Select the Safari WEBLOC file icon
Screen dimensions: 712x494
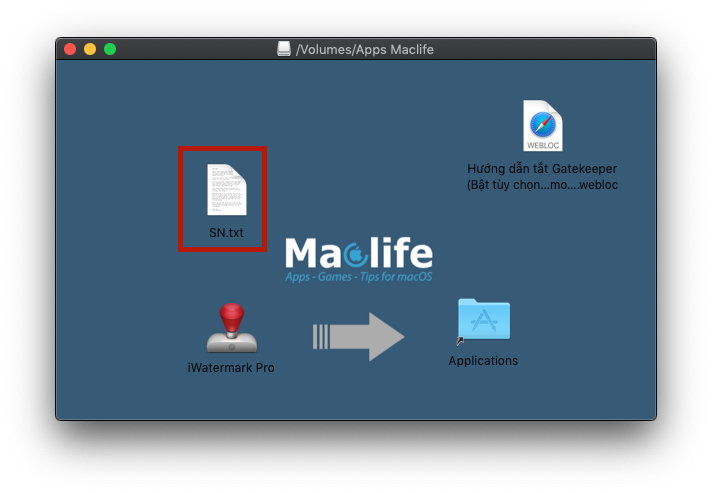pyautogui.click(x=543, y=126)
